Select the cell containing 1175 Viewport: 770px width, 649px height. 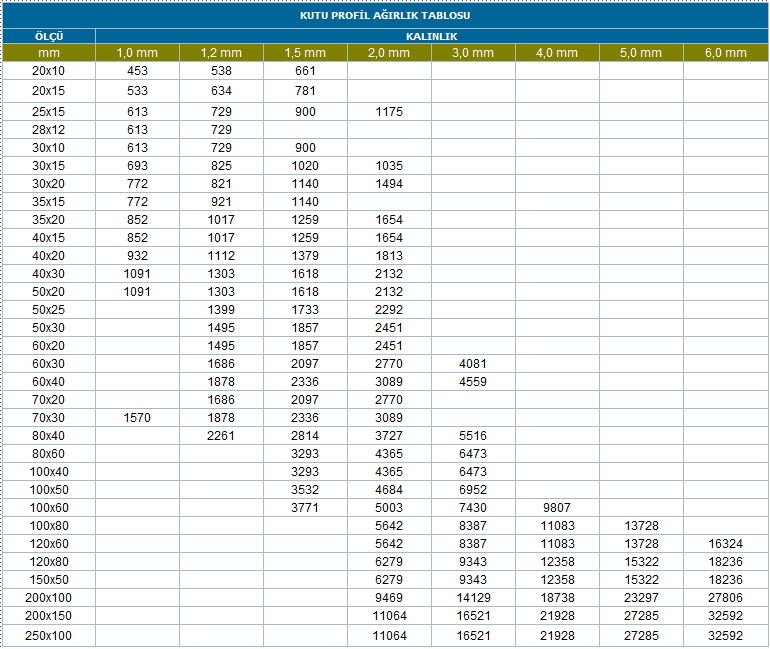tap(389, 112)
